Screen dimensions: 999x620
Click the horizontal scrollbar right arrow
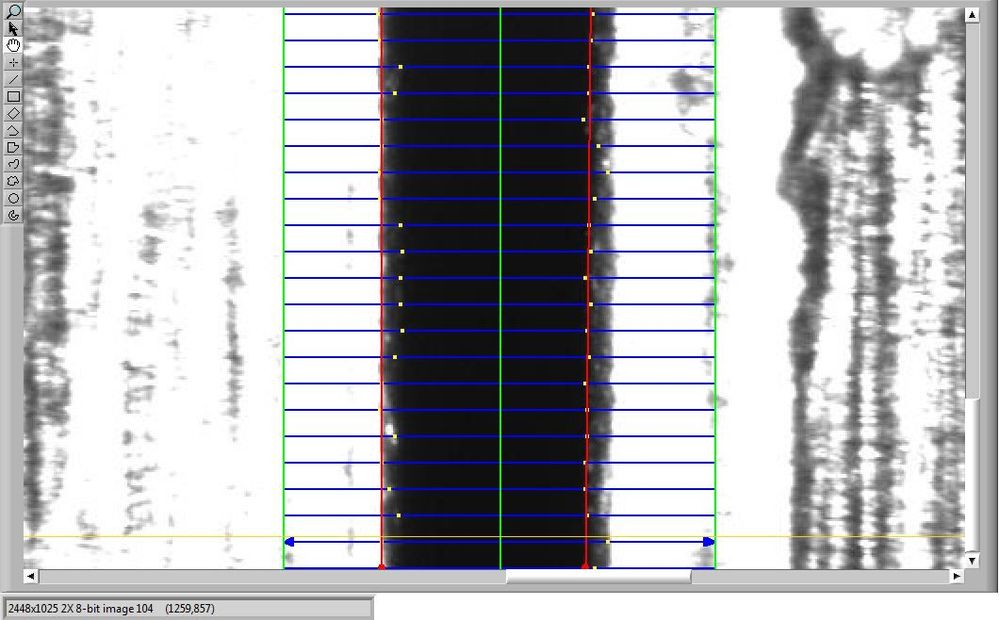[x=956, y=576]
